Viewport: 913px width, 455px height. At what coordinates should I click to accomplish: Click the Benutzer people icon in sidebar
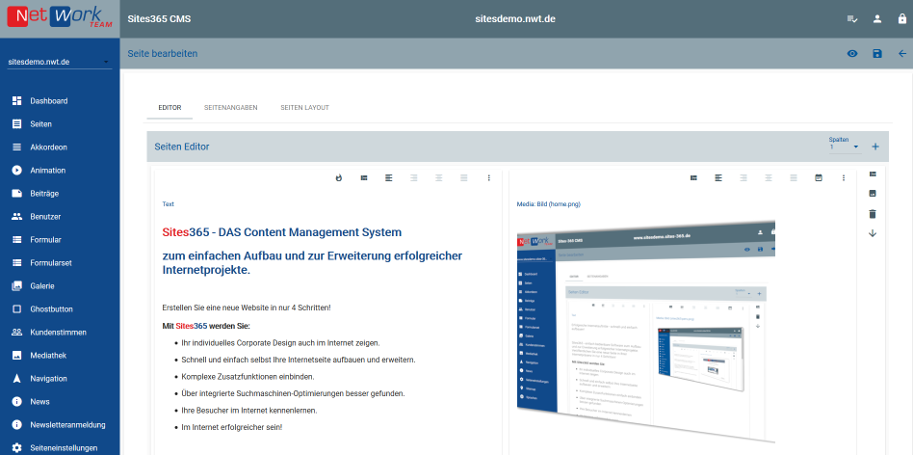point(17,217)
